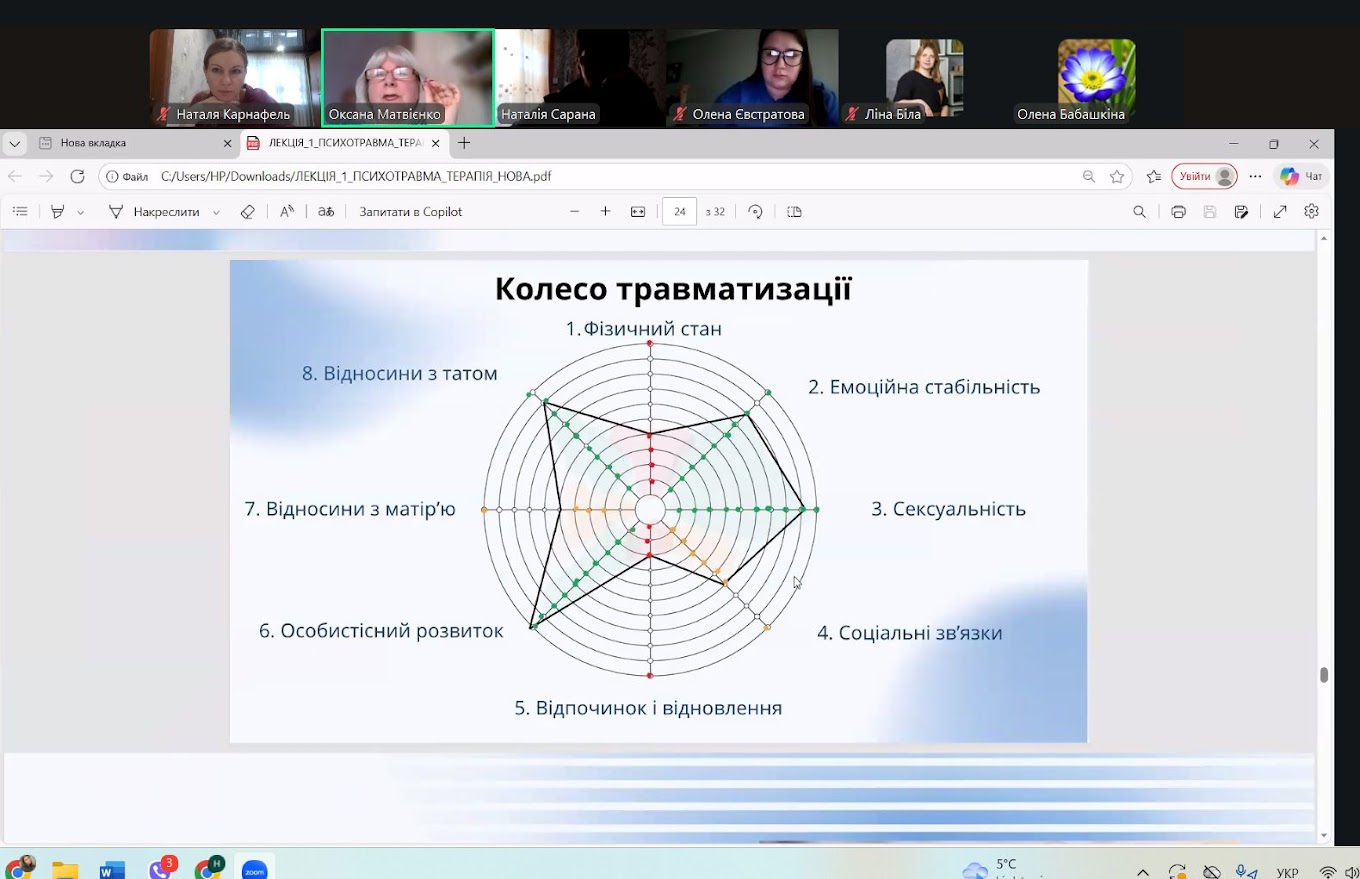Print the PDF document

point(1178,212)
